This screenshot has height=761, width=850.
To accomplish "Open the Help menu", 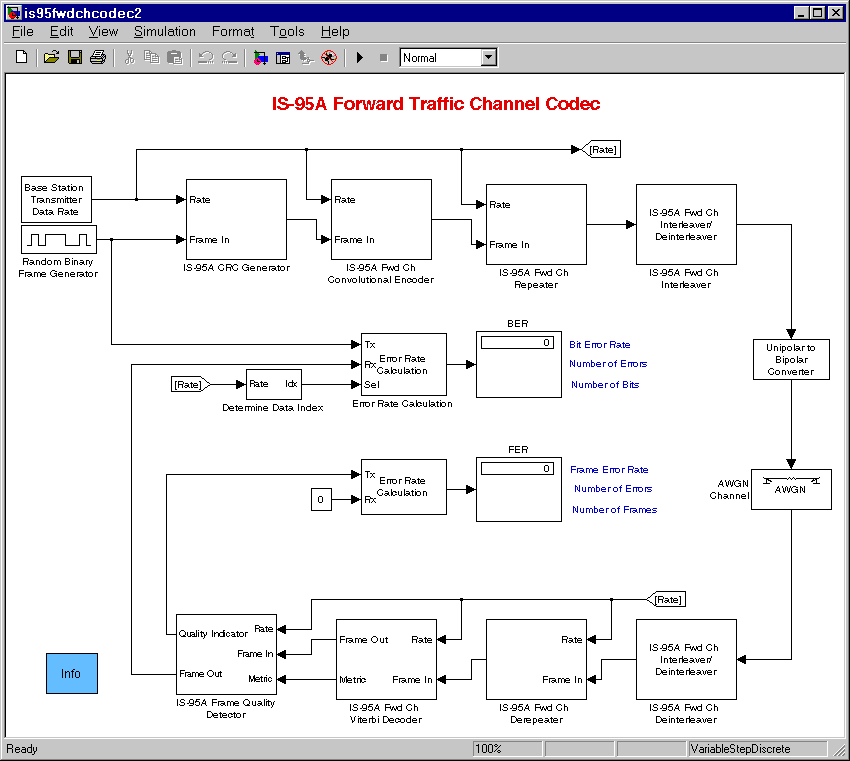I will click(x=334, y=31).
